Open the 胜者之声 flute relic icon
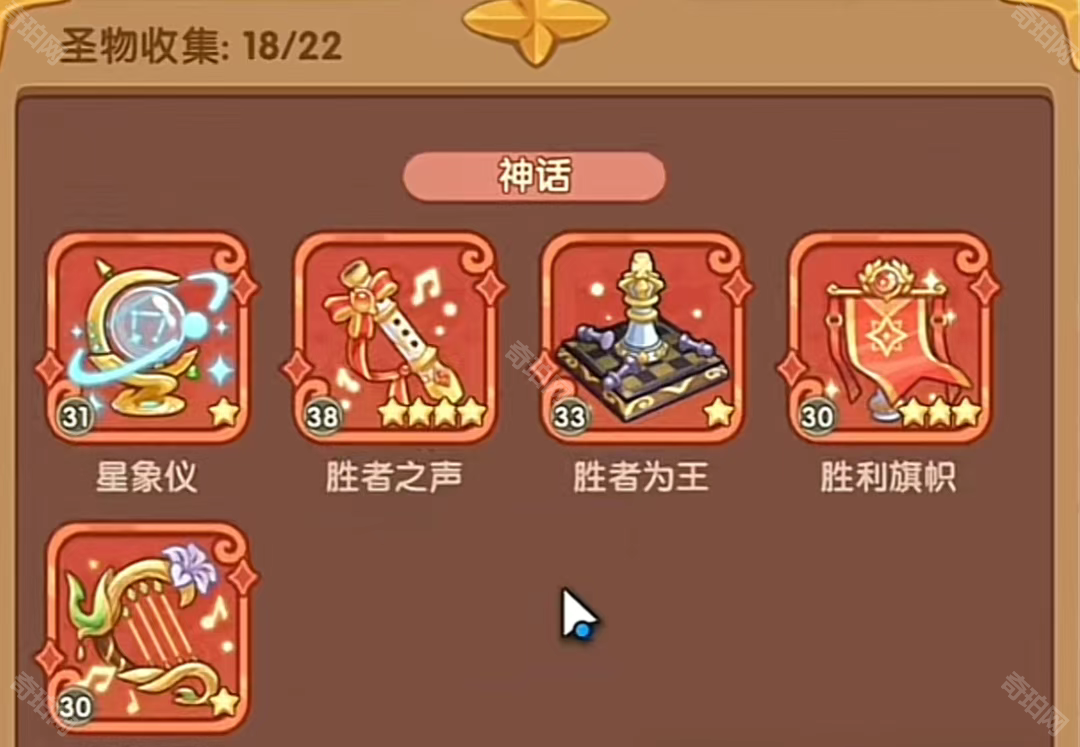This screenshot has width=1080, height=747. pyautogui.click(x=394, y=337)
